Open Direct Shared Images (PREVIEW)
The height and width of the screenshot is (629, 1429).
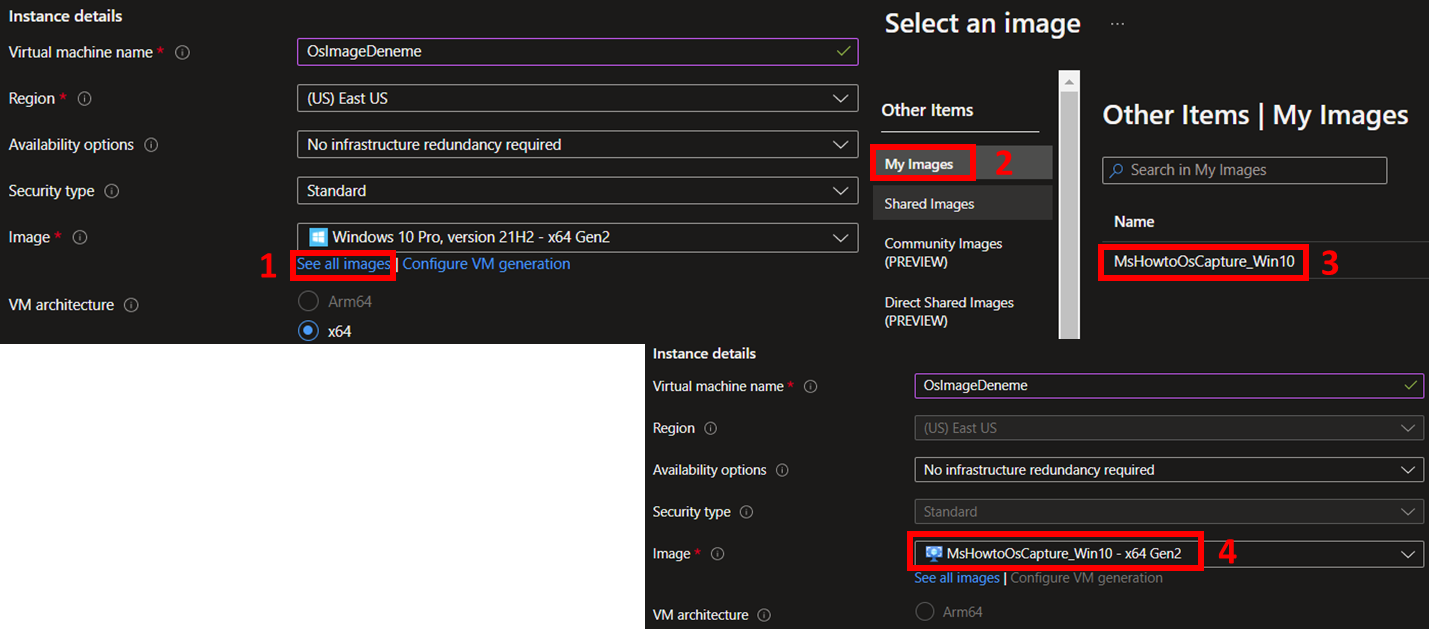[x=949, y=312]
